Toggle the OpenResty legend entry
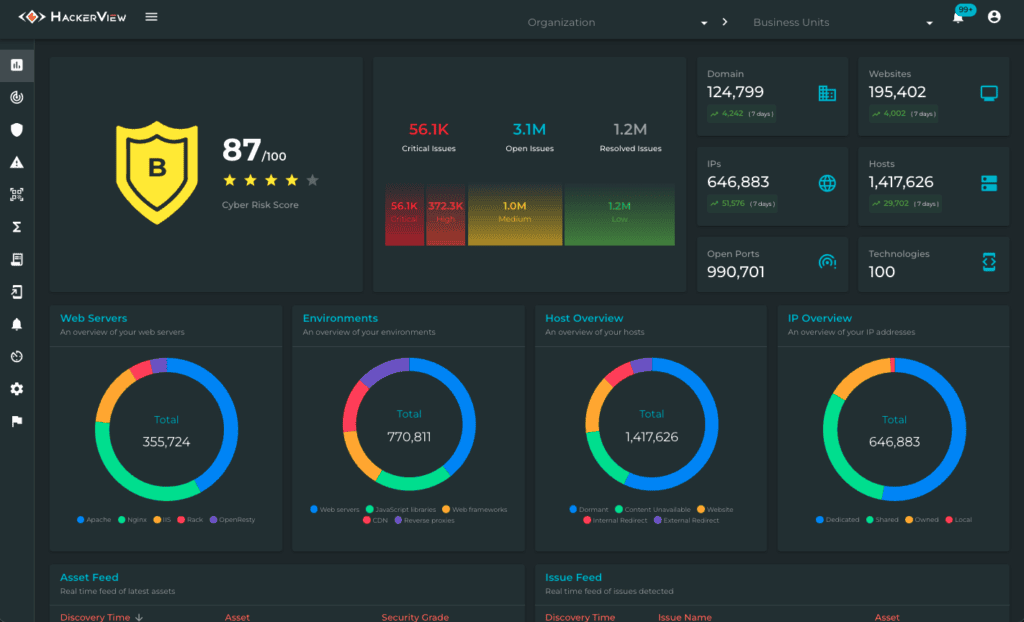This screenshot has width=1024, height=622. pos(232,520)
